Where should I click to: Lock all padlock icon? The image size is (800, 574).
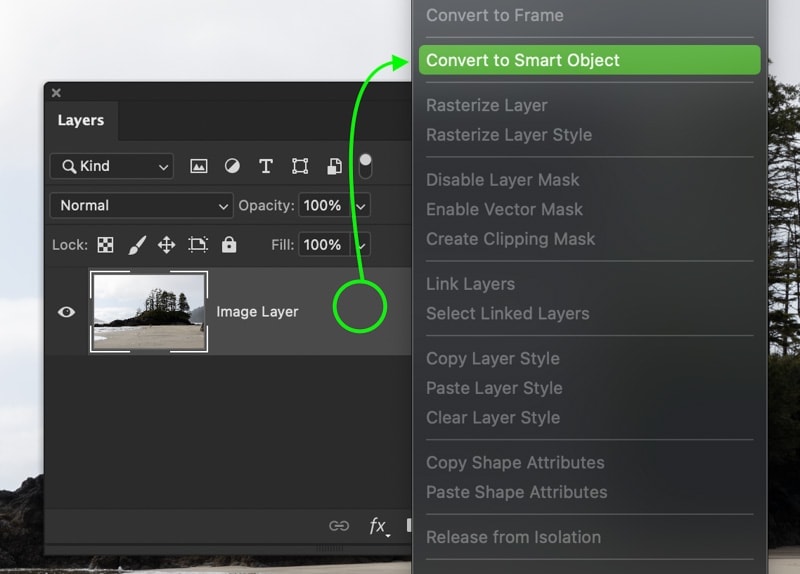click(x=229, y=244)
